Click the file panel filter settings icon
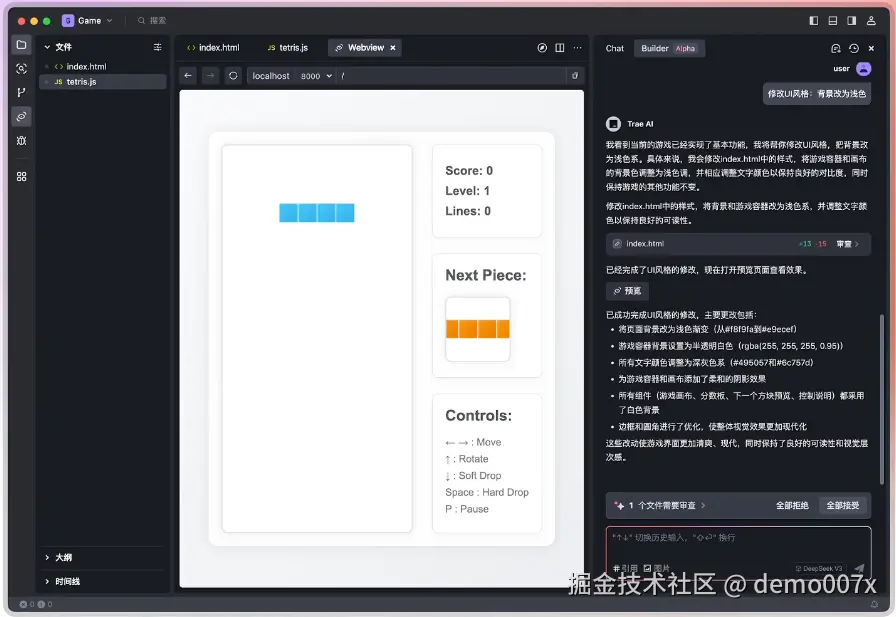This screenshot has height=617, width=896. tap(157, 47)
